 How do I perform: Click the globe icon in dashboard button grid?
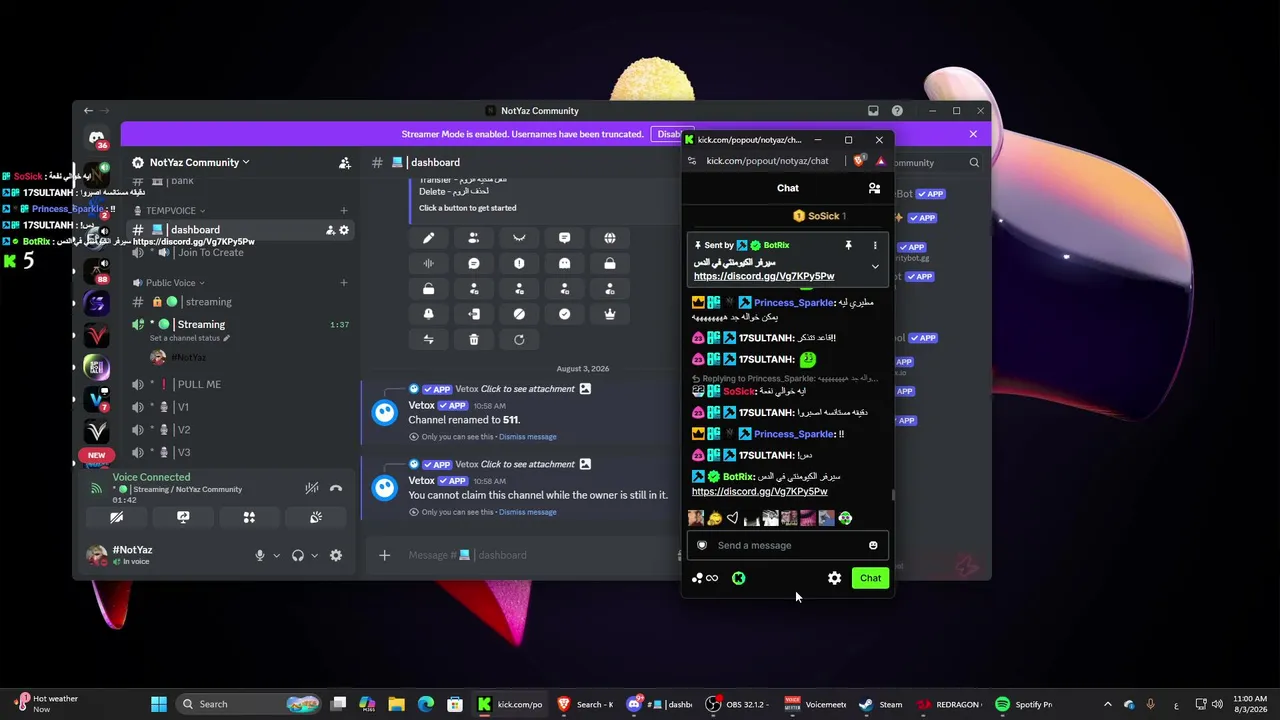coord(610,238)
